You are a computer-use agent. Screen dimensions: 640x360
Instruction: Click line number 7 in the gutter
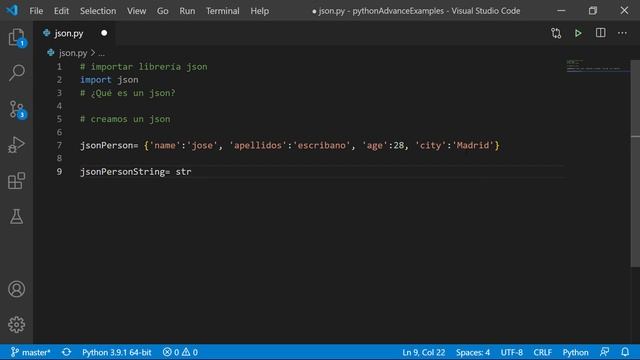coord(60,145)
